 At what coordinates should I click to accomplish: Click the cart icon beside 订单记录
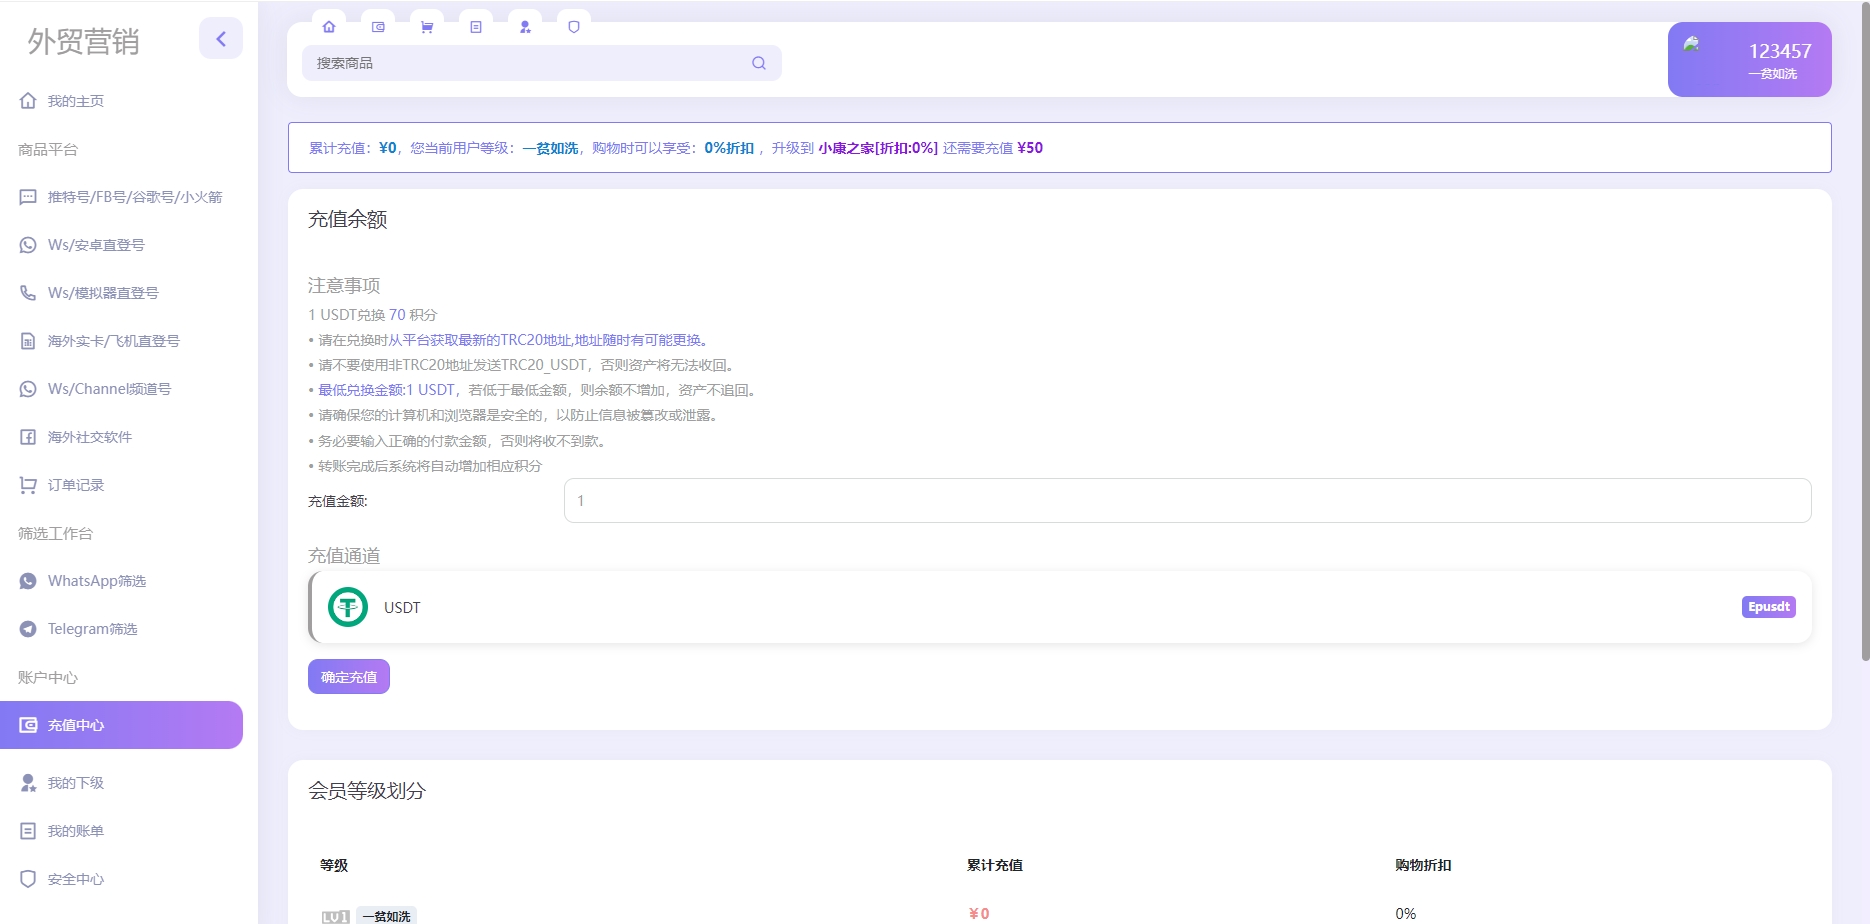tap(28, 485)
